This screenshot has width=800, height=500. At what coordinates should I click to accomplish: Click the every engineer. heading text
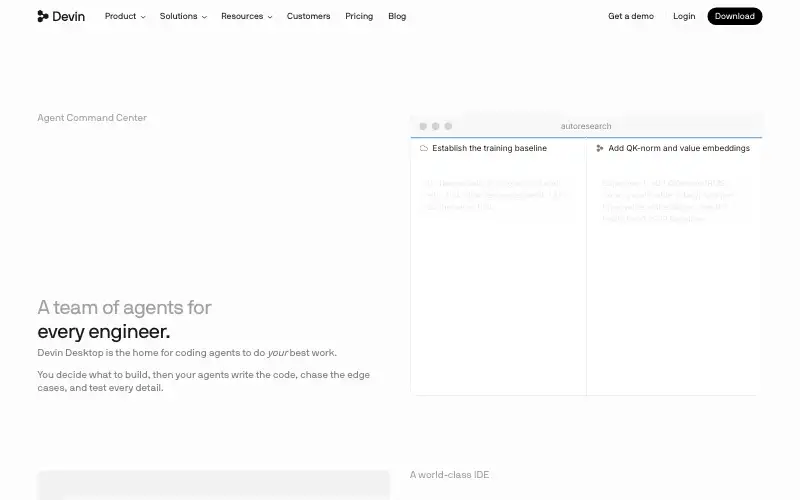point(104,332)
